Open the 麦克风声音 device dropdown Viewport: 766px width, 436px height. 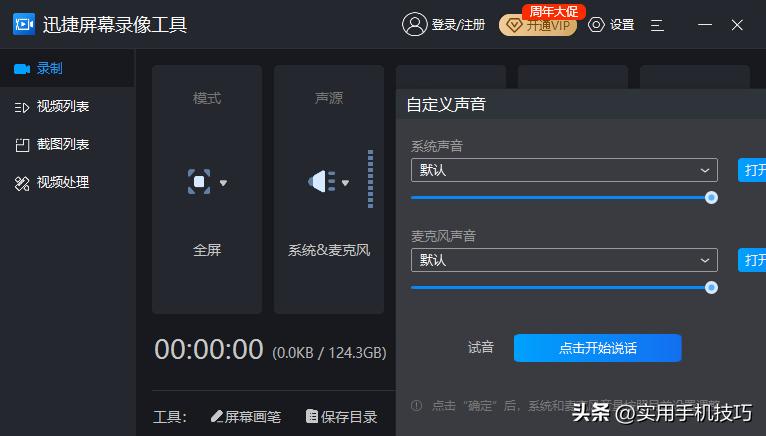click(x=564, y=260)
